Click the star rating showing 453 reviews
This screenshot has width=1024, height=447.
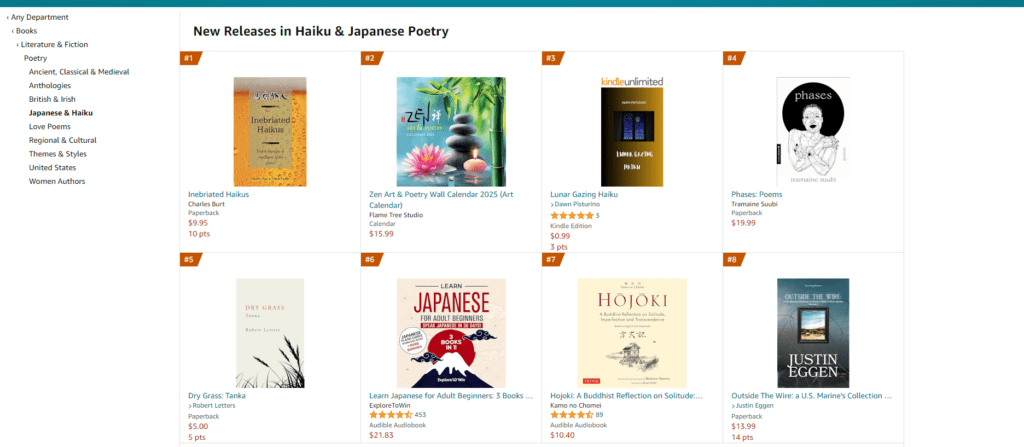tap(391, 415)
